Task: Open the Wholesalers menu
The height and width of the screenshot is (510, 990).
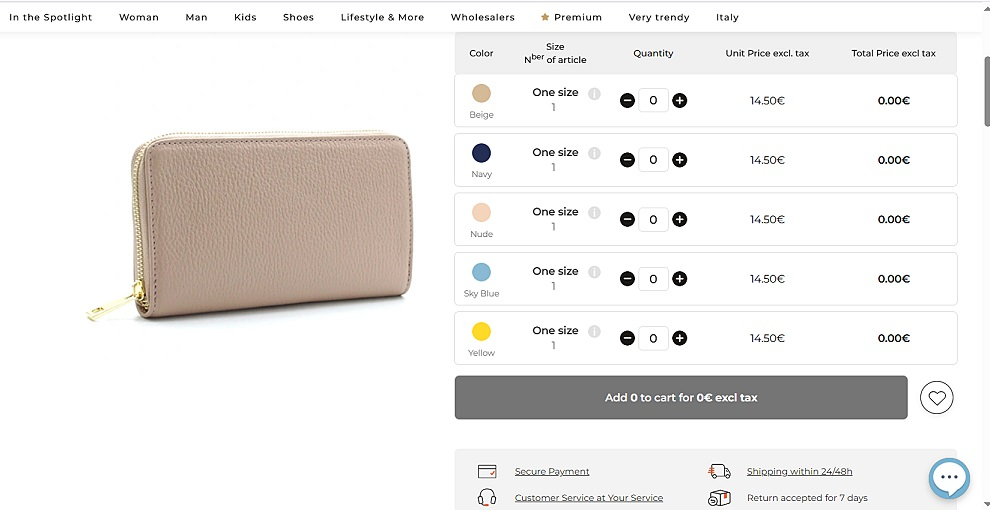Action: (x=482, y=17)
